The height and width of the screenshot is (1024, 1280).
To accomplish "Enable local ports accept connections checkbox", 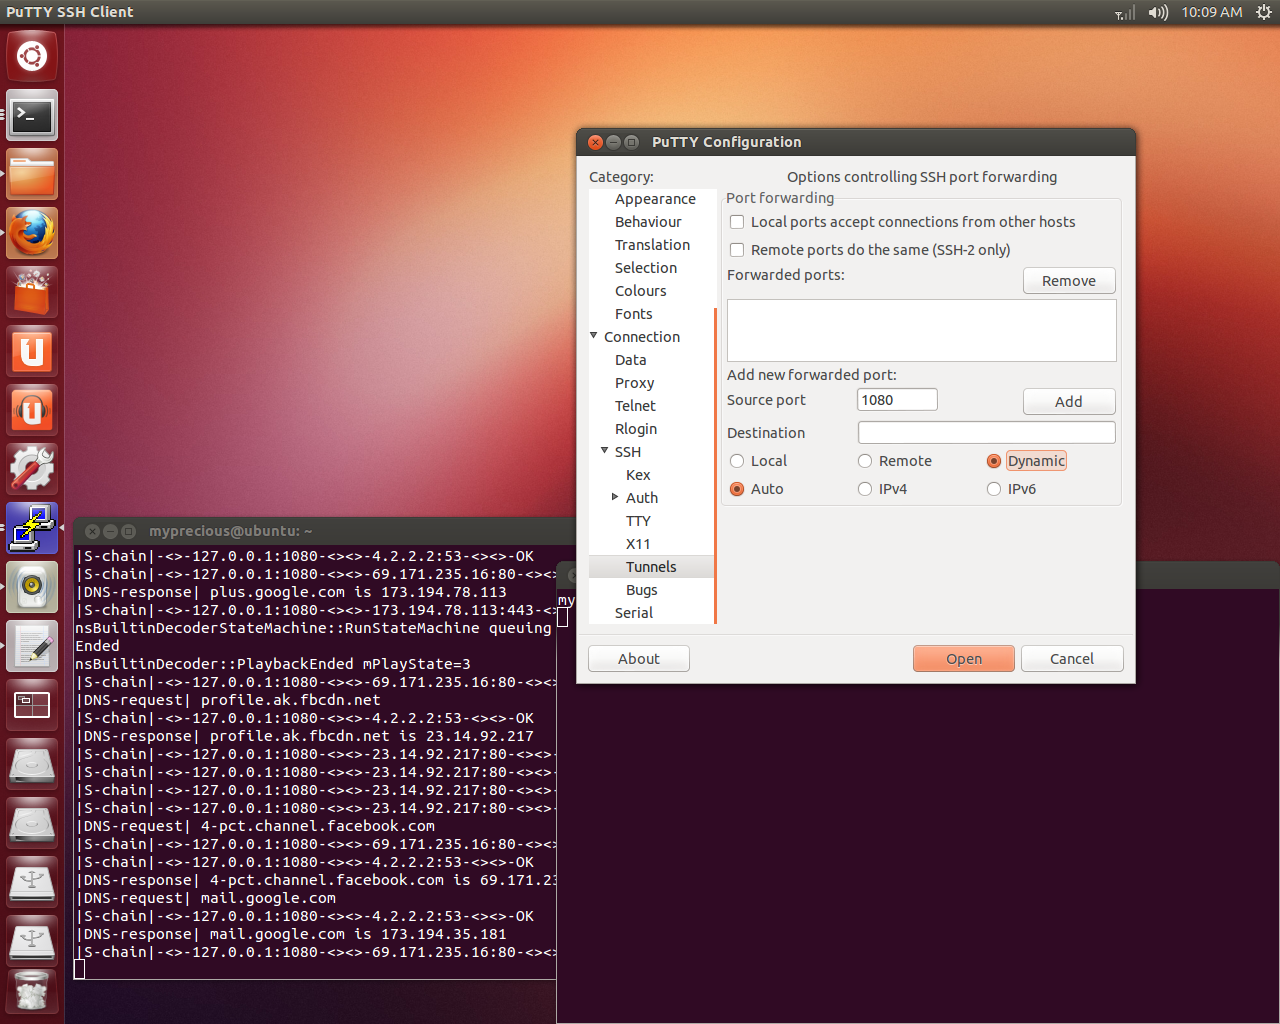I will coord(737,222).
